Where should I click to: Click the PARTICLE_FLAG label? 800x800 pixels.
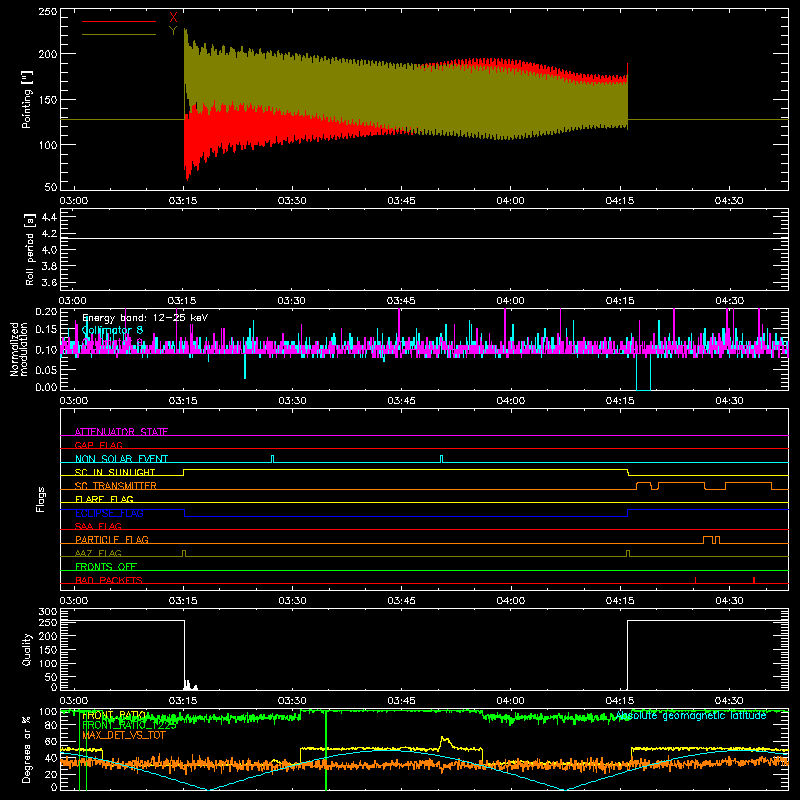pos(112,539)
